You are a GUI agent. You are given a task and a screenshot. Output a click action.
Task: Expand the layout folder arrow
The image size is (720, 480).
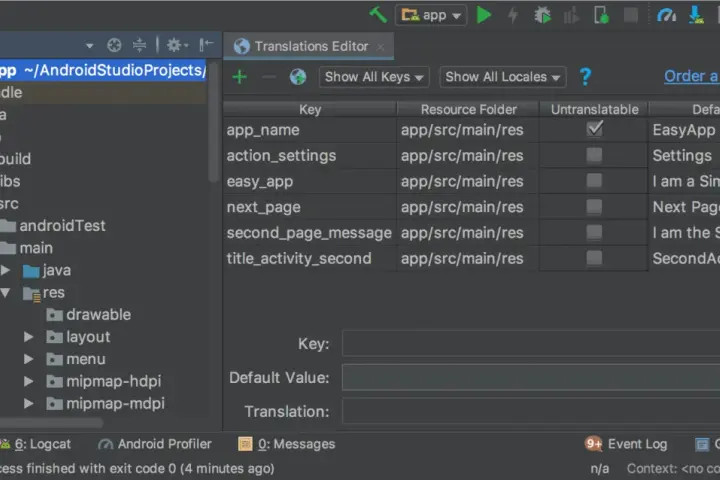point(28,337)
